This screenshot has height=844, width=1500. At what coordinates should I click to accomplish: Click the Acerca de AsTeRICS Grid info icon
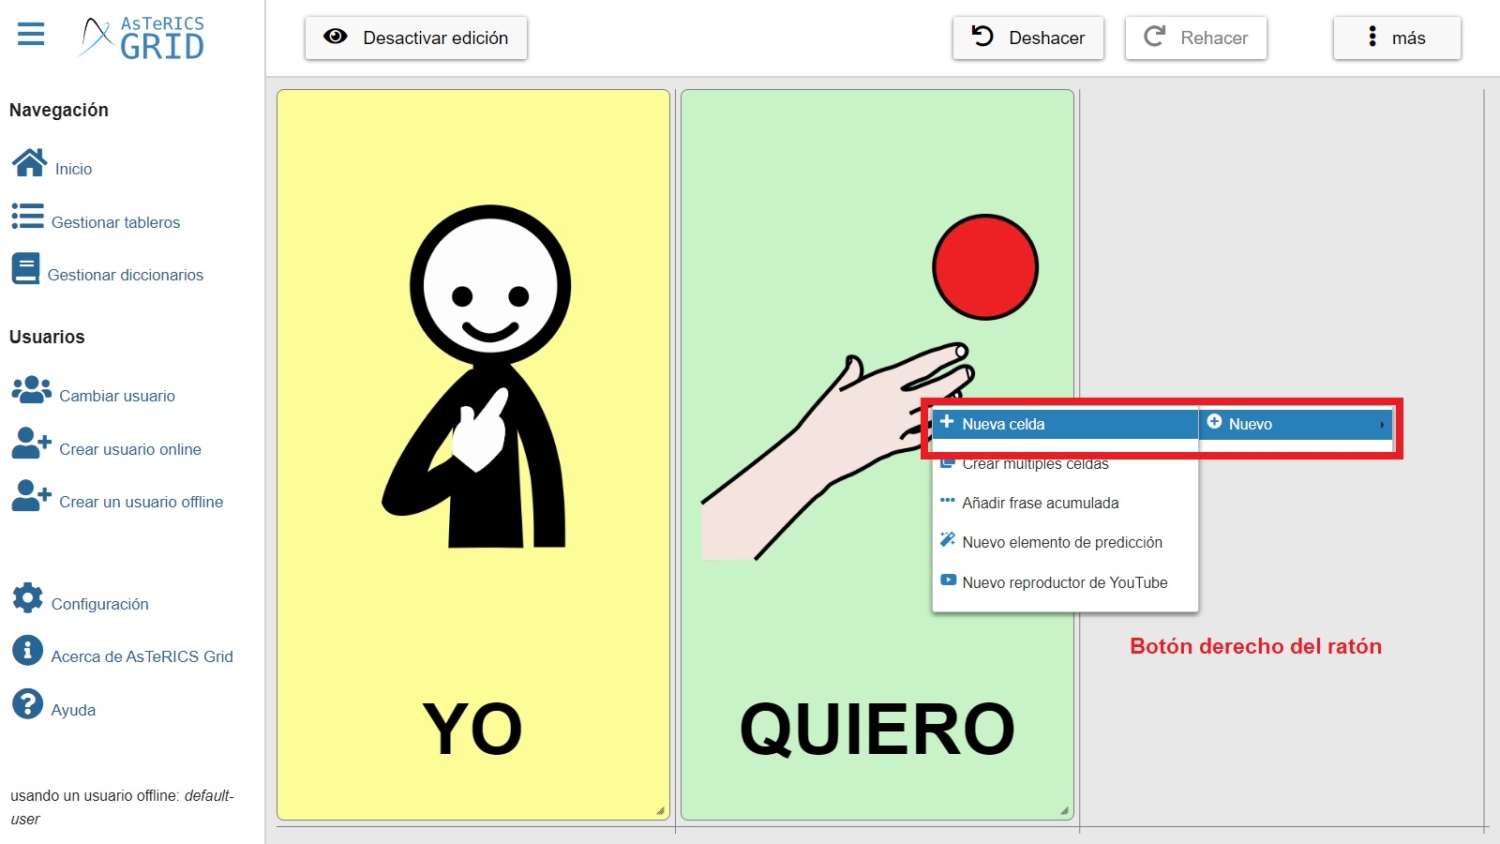click(x=27, y=649)
